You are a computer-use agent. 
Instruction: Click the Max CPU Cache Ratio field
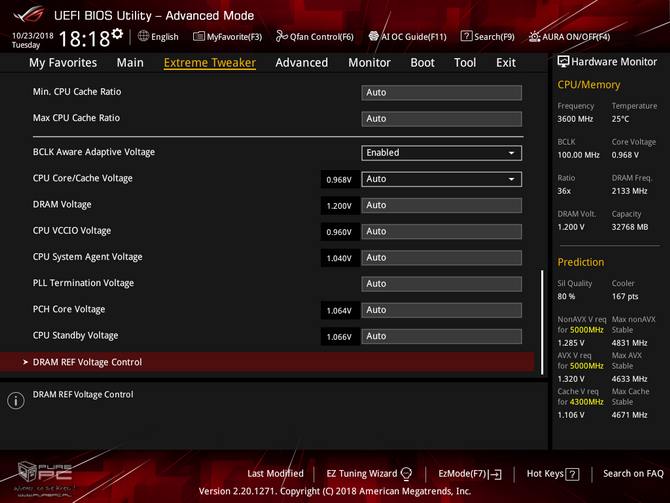coord(441,119)
